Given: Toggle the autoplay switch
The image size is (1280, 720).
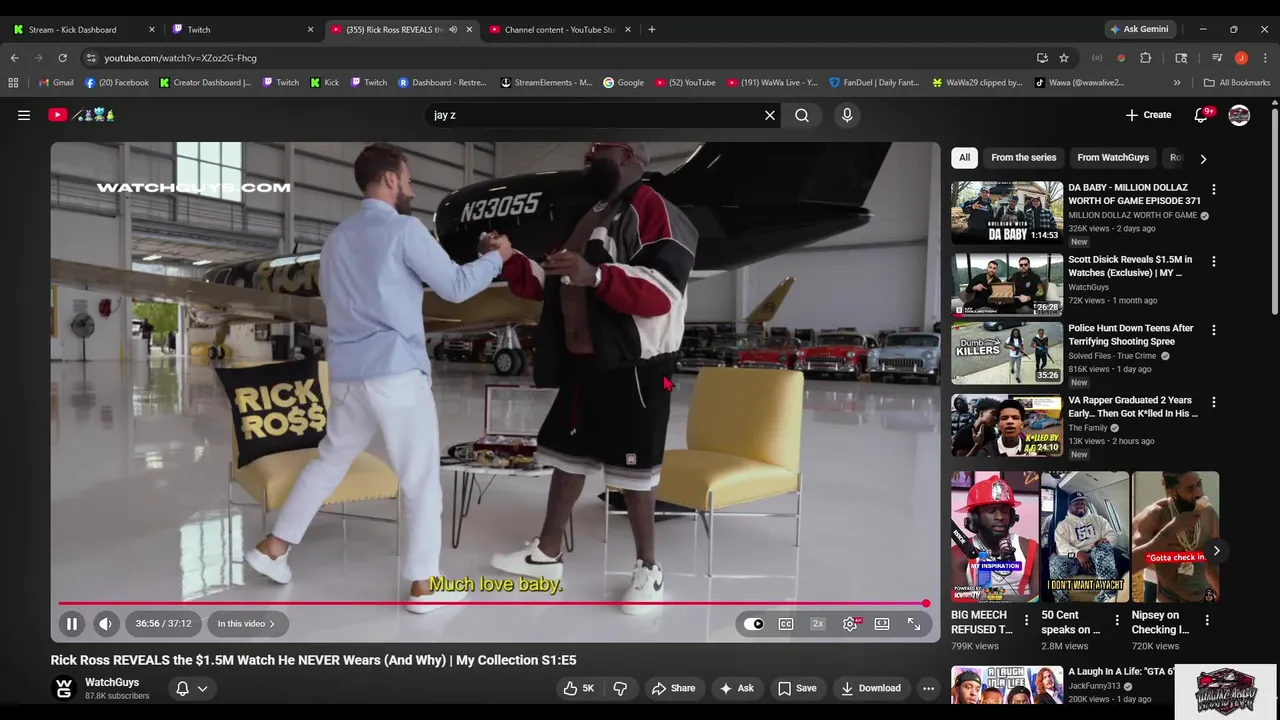Looking at the screenshot, I should 753,624.
